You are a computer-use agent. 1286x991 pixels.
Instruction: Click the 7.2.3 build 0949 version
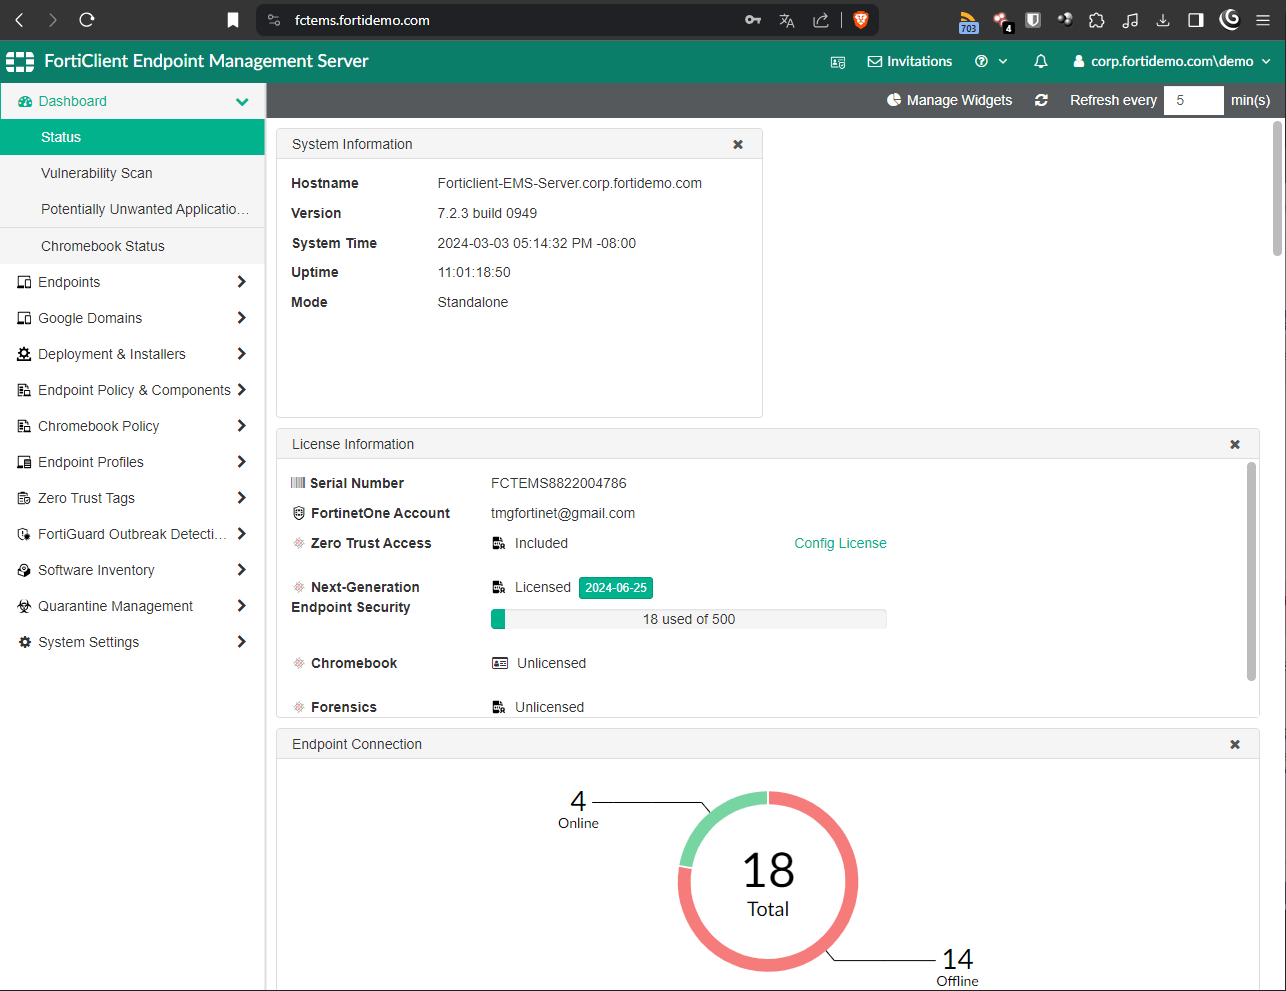[487, 213]
